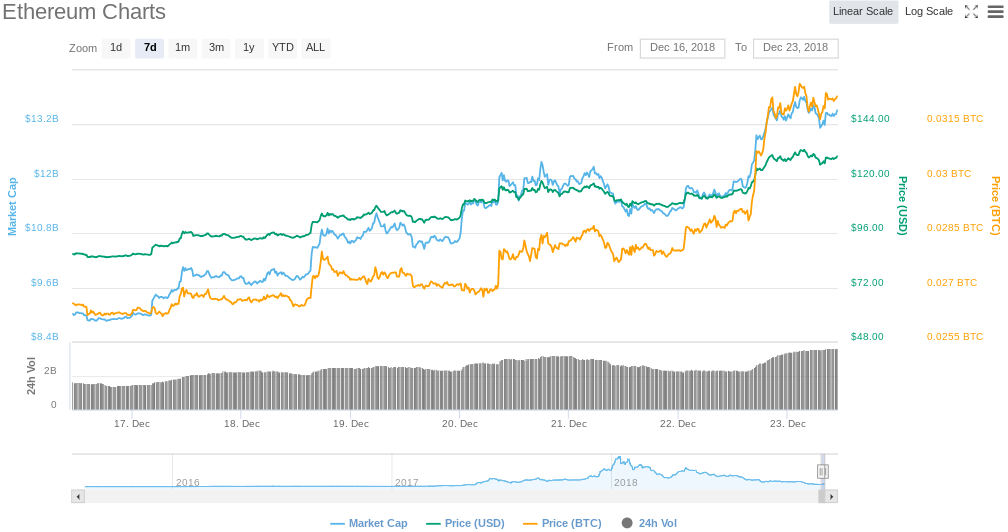The width and height of the screenshot is (1008, 532).
Task: Edit the To date field
Action: pyautogui.click(x=795, y=48)
